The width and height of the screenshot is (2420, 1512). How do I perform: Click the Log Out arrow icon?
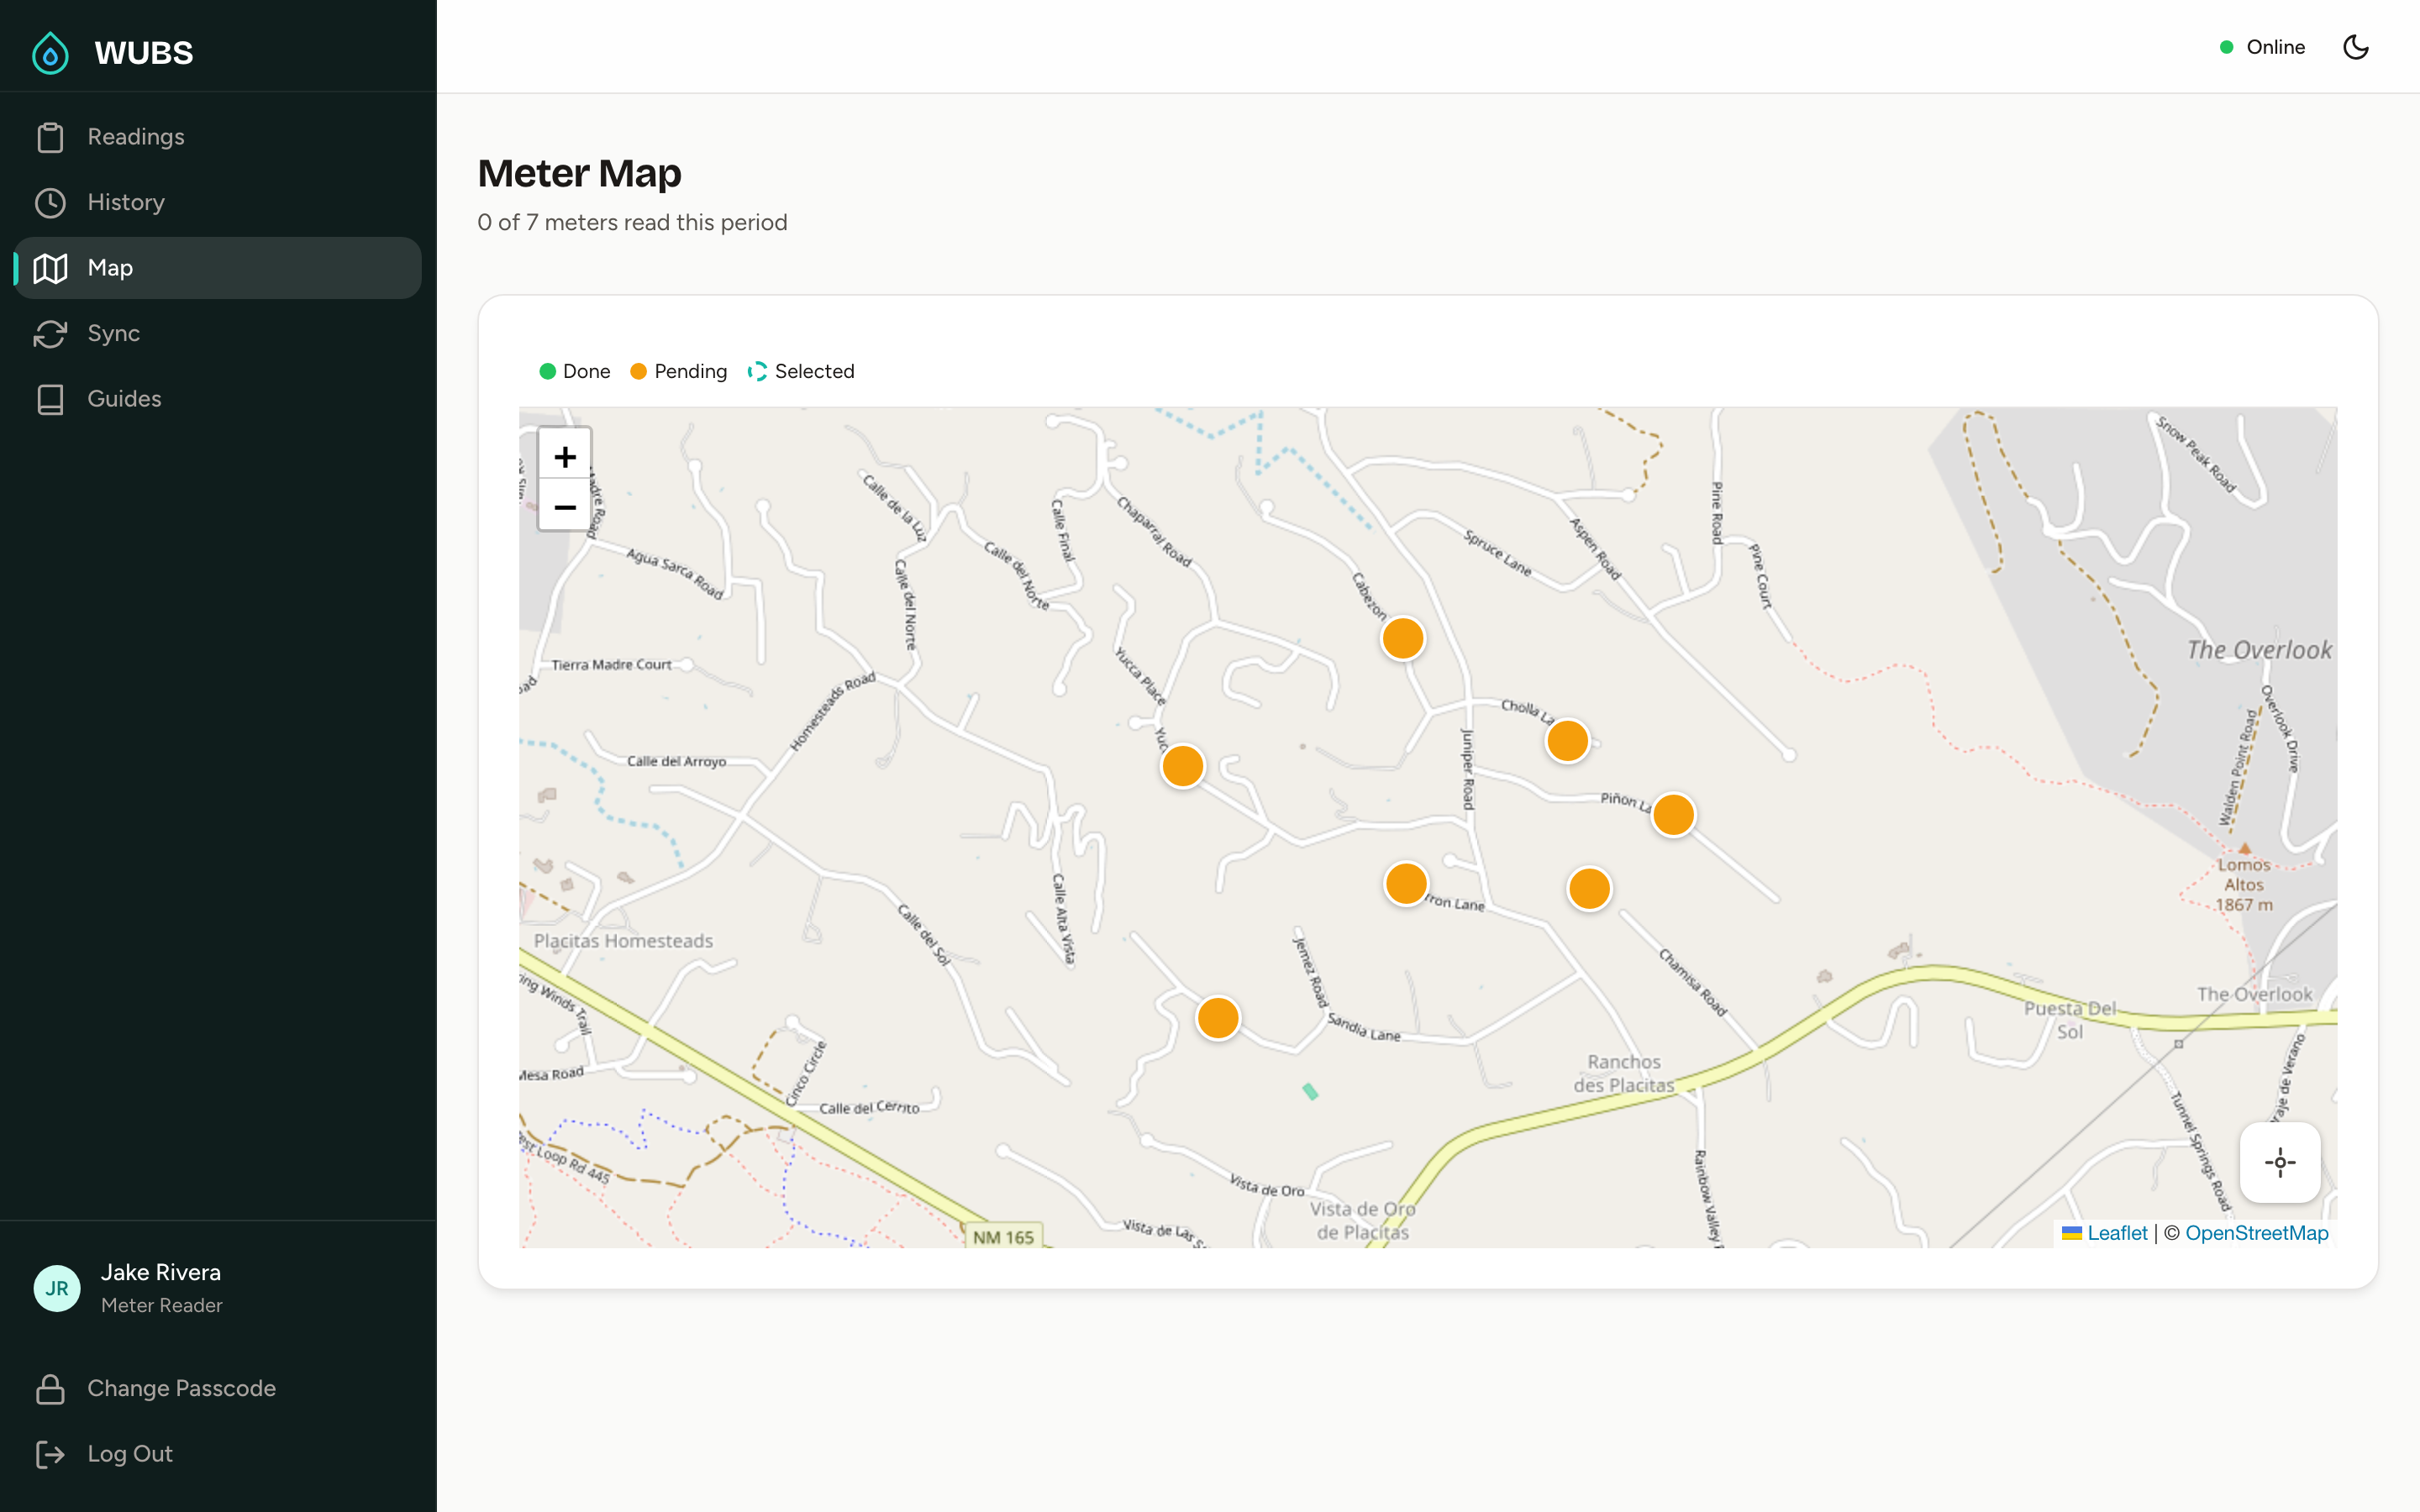pos(51,1453)
